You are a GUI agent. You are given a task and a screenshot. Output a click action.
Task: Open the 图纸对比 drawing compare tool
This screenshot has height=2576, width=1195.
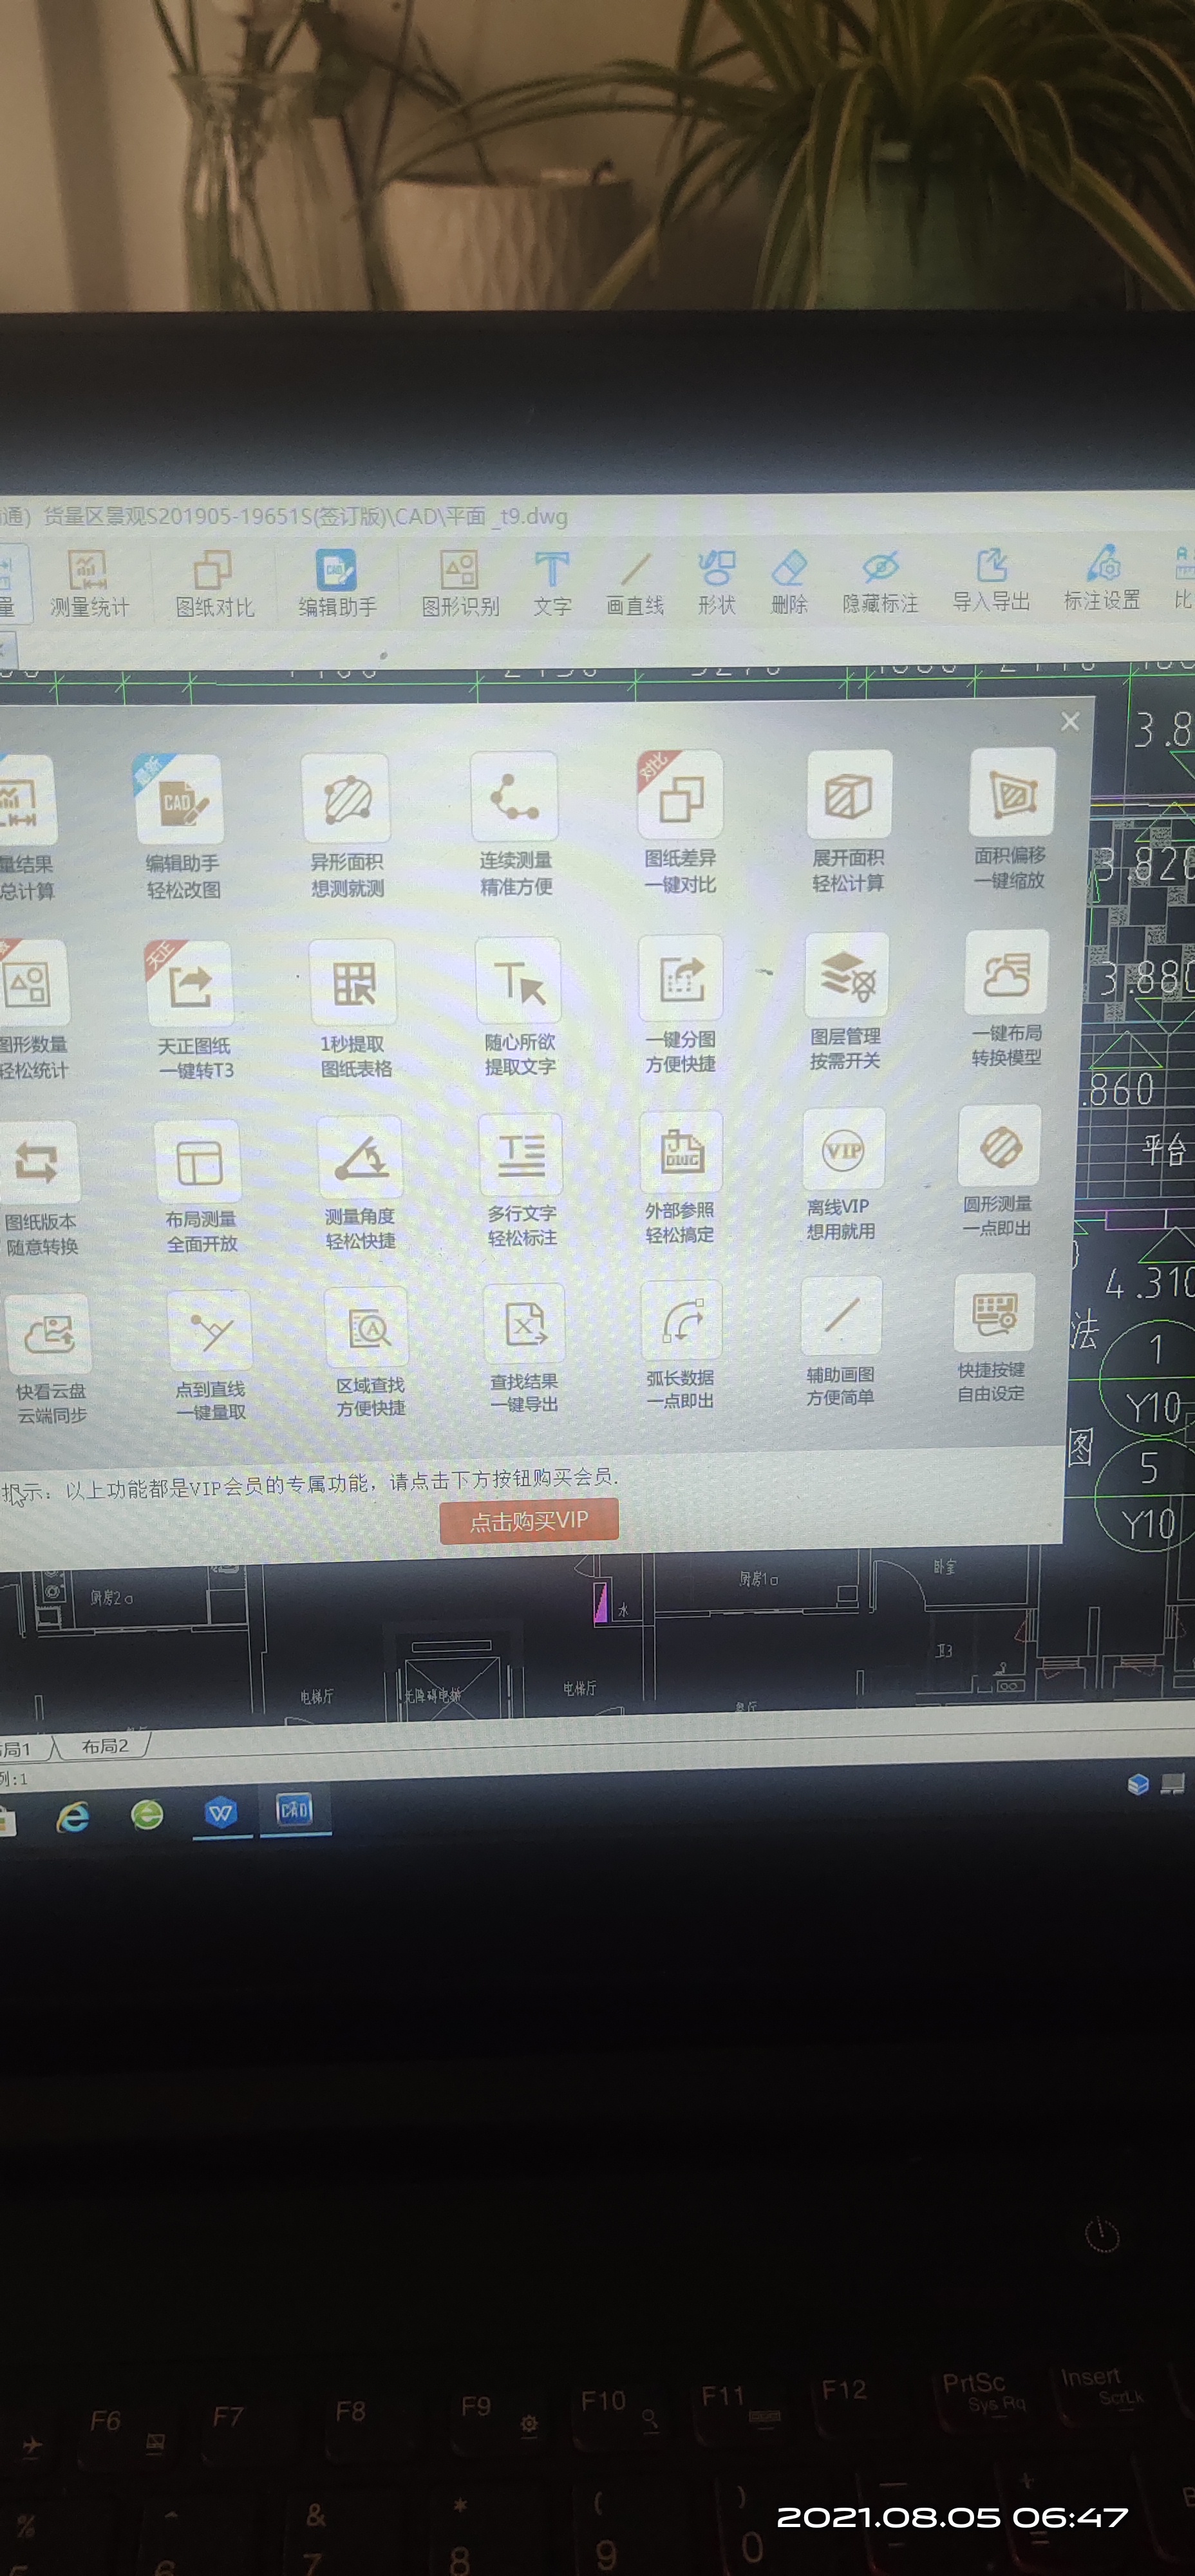tap(214, 583)
